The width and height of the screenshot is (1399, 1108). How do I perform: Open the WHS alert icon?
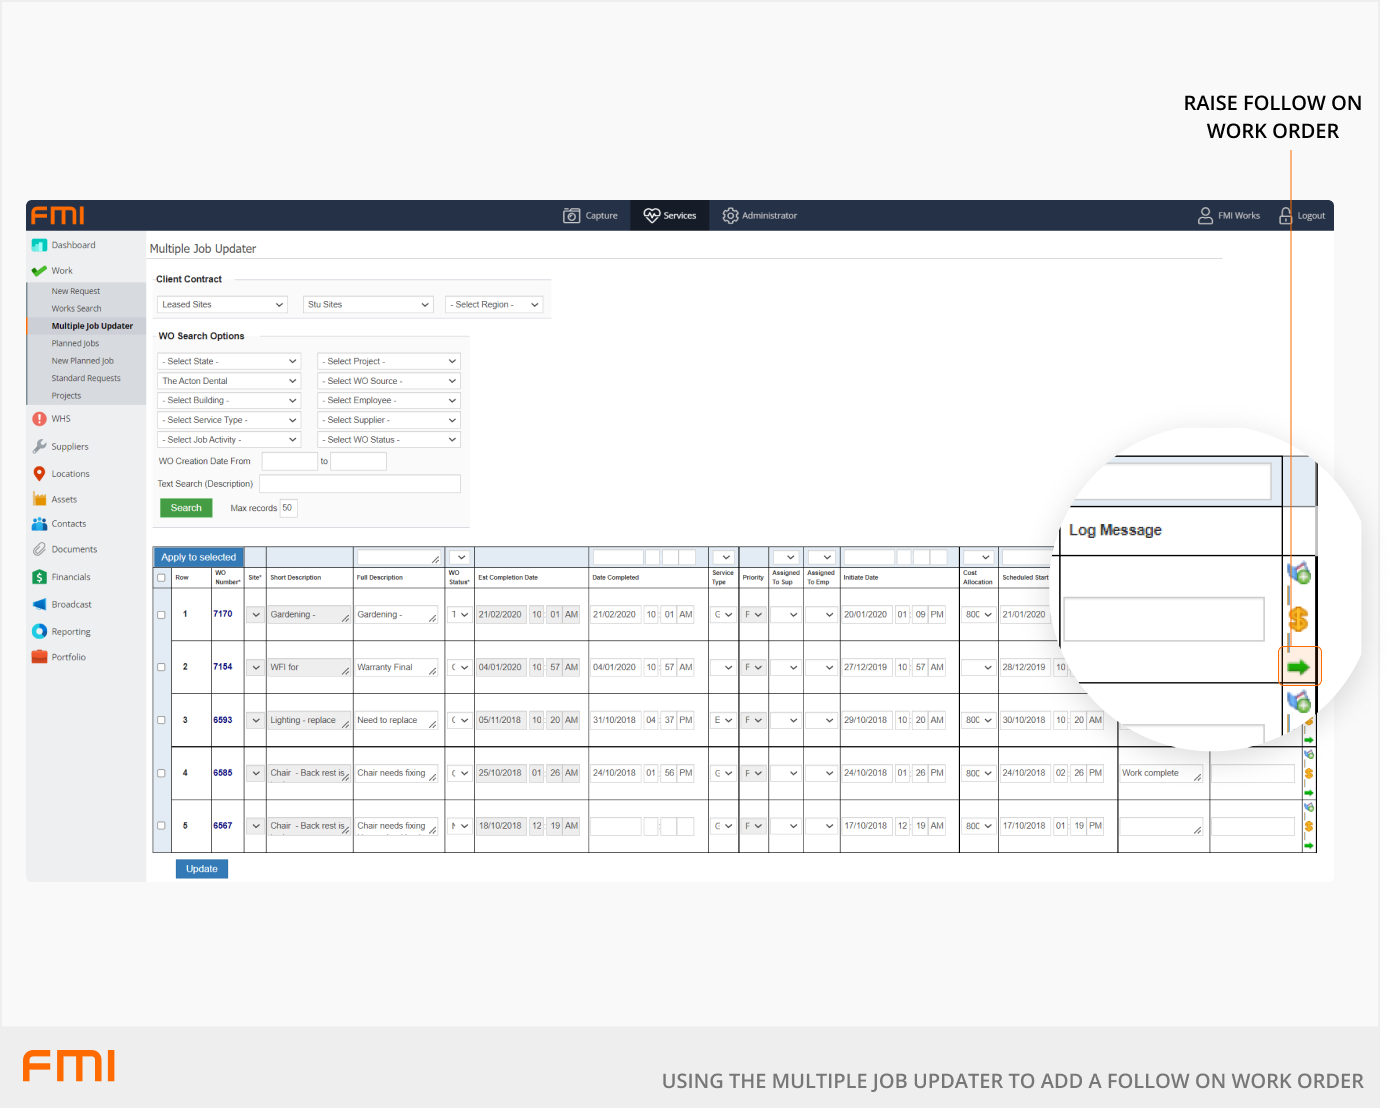coord(39,419)
